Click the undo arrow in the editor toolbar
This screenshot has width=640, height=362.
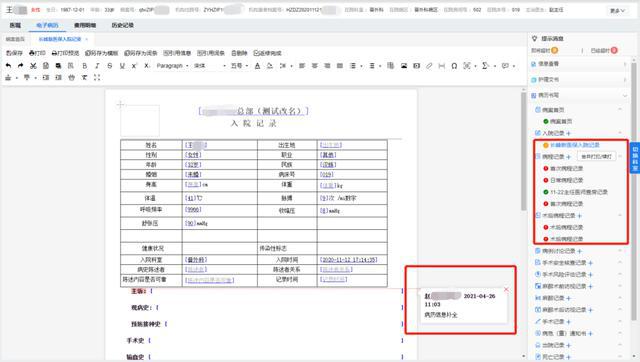(x=8, y=66)
